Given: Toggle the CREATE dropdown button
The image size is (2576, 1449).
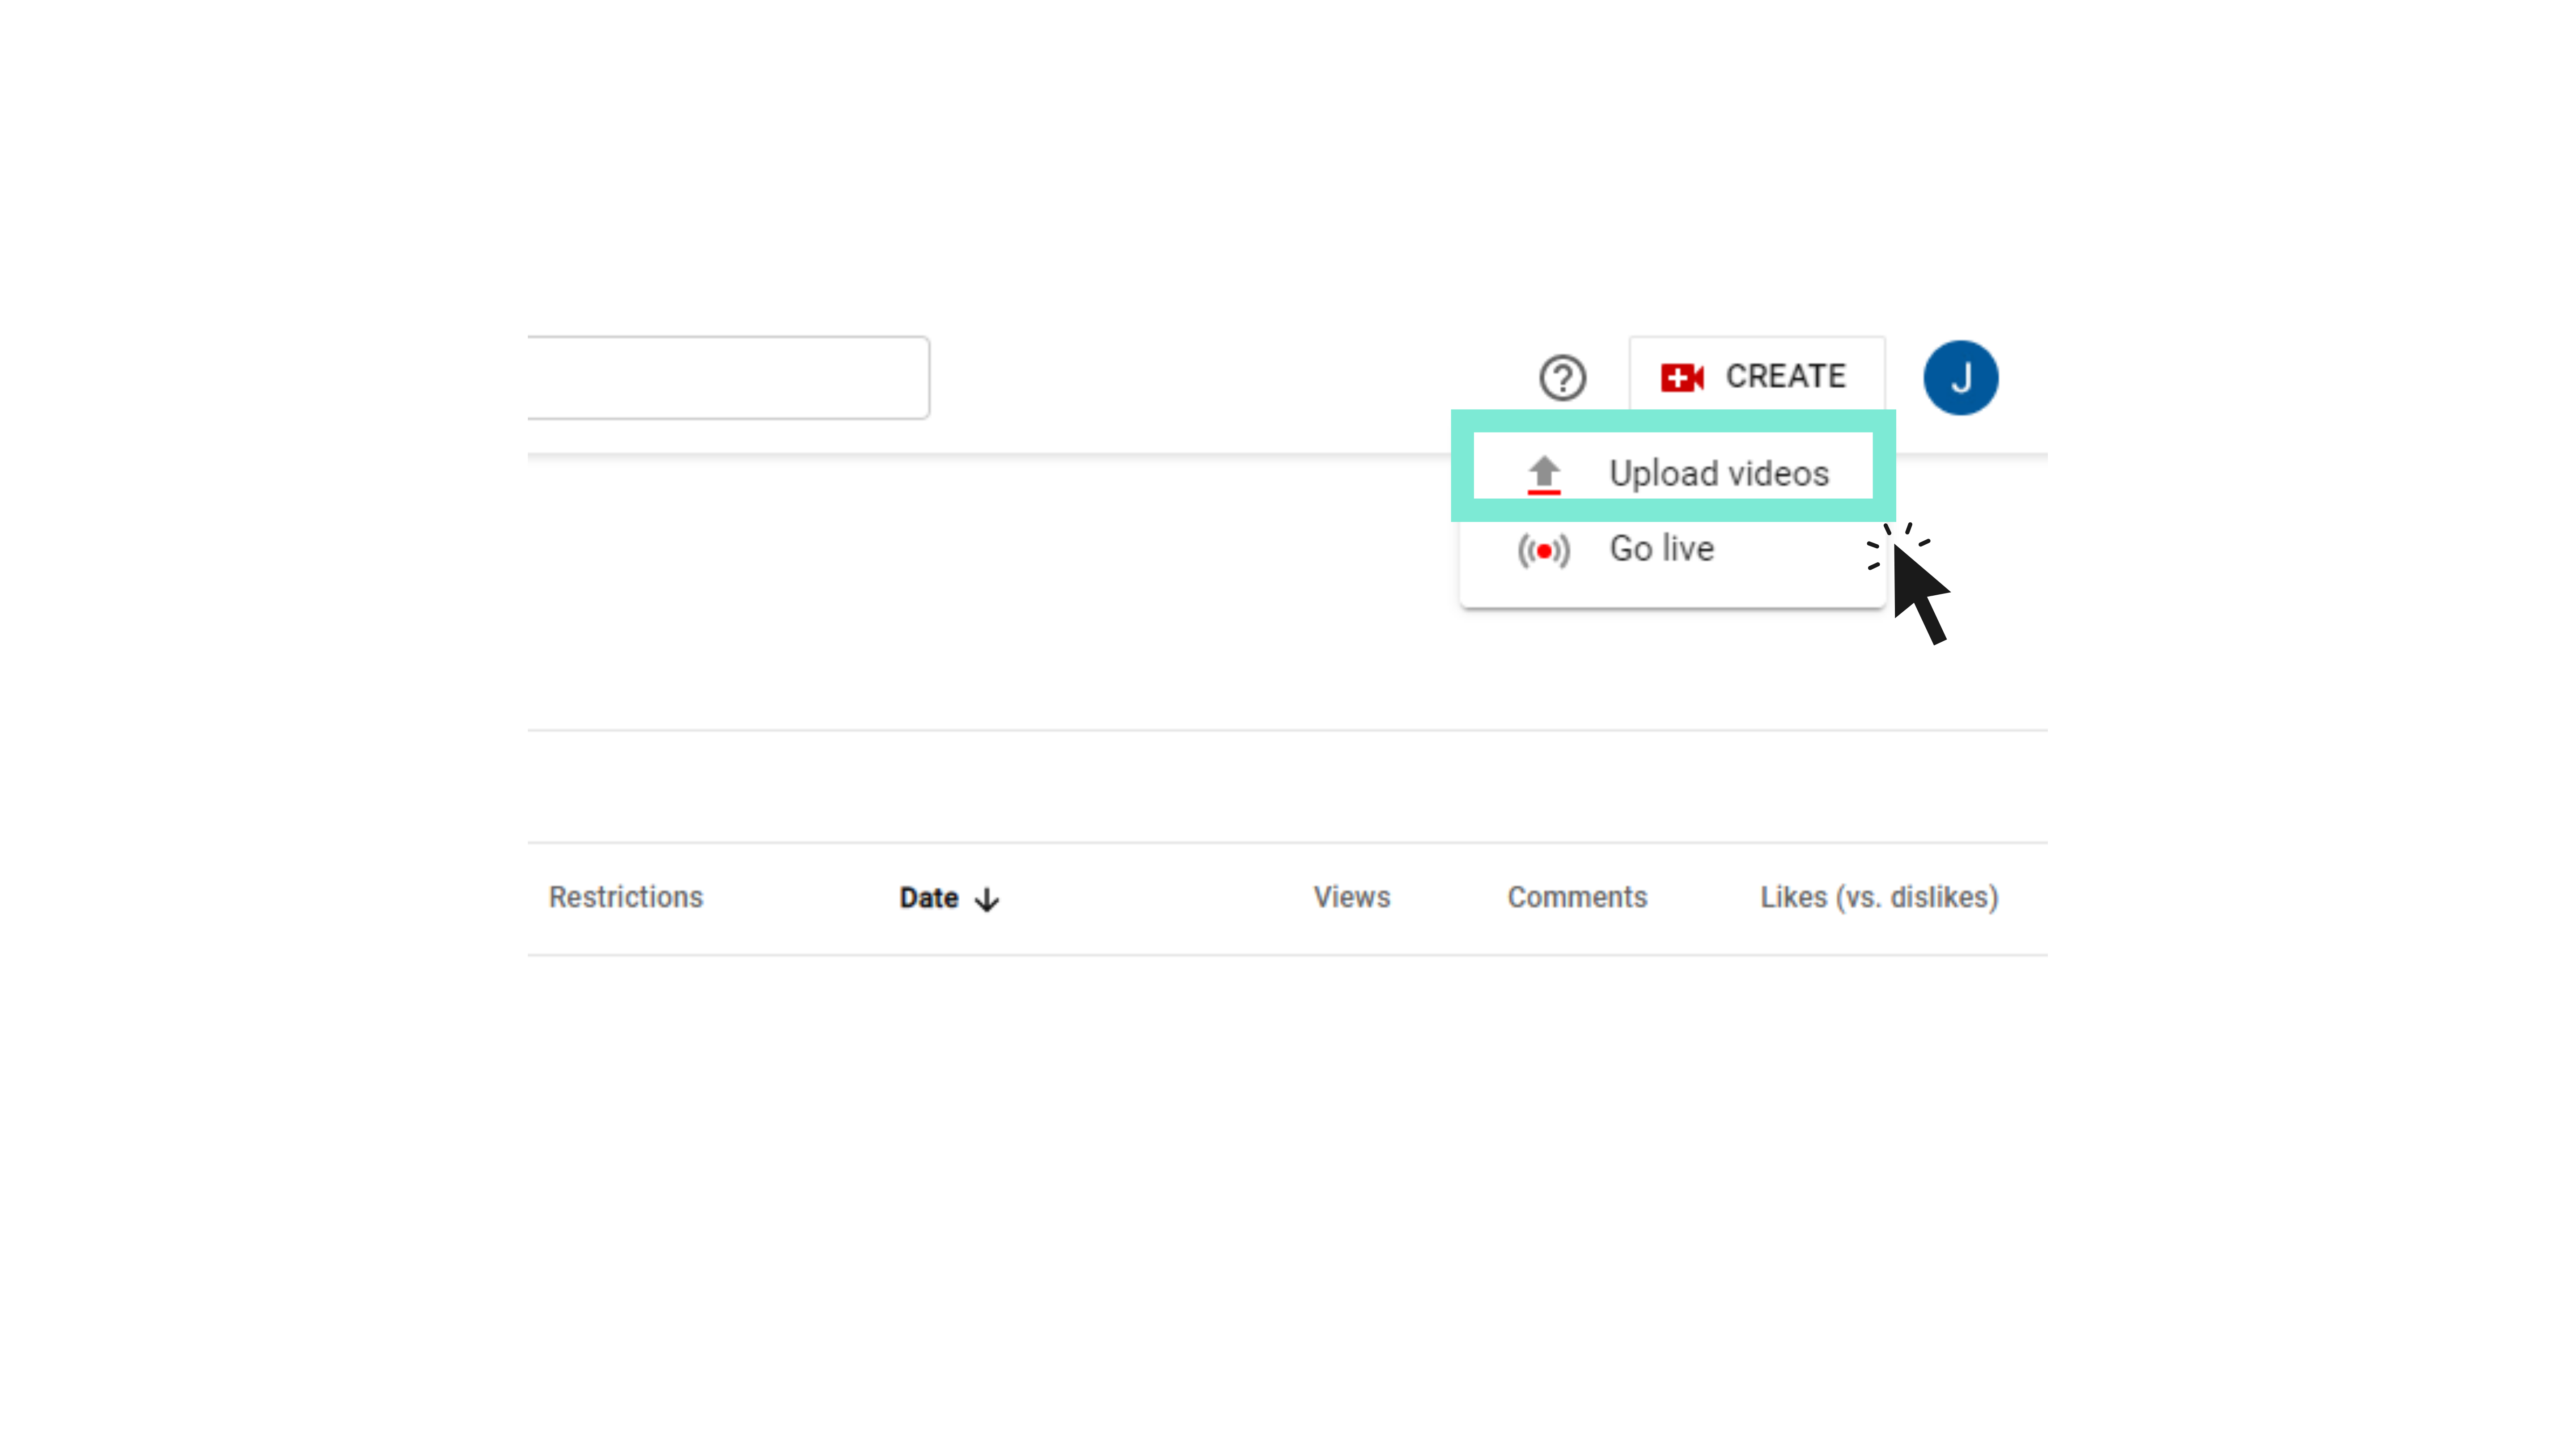Looking at the screenshot, I should pos(1756,376).
